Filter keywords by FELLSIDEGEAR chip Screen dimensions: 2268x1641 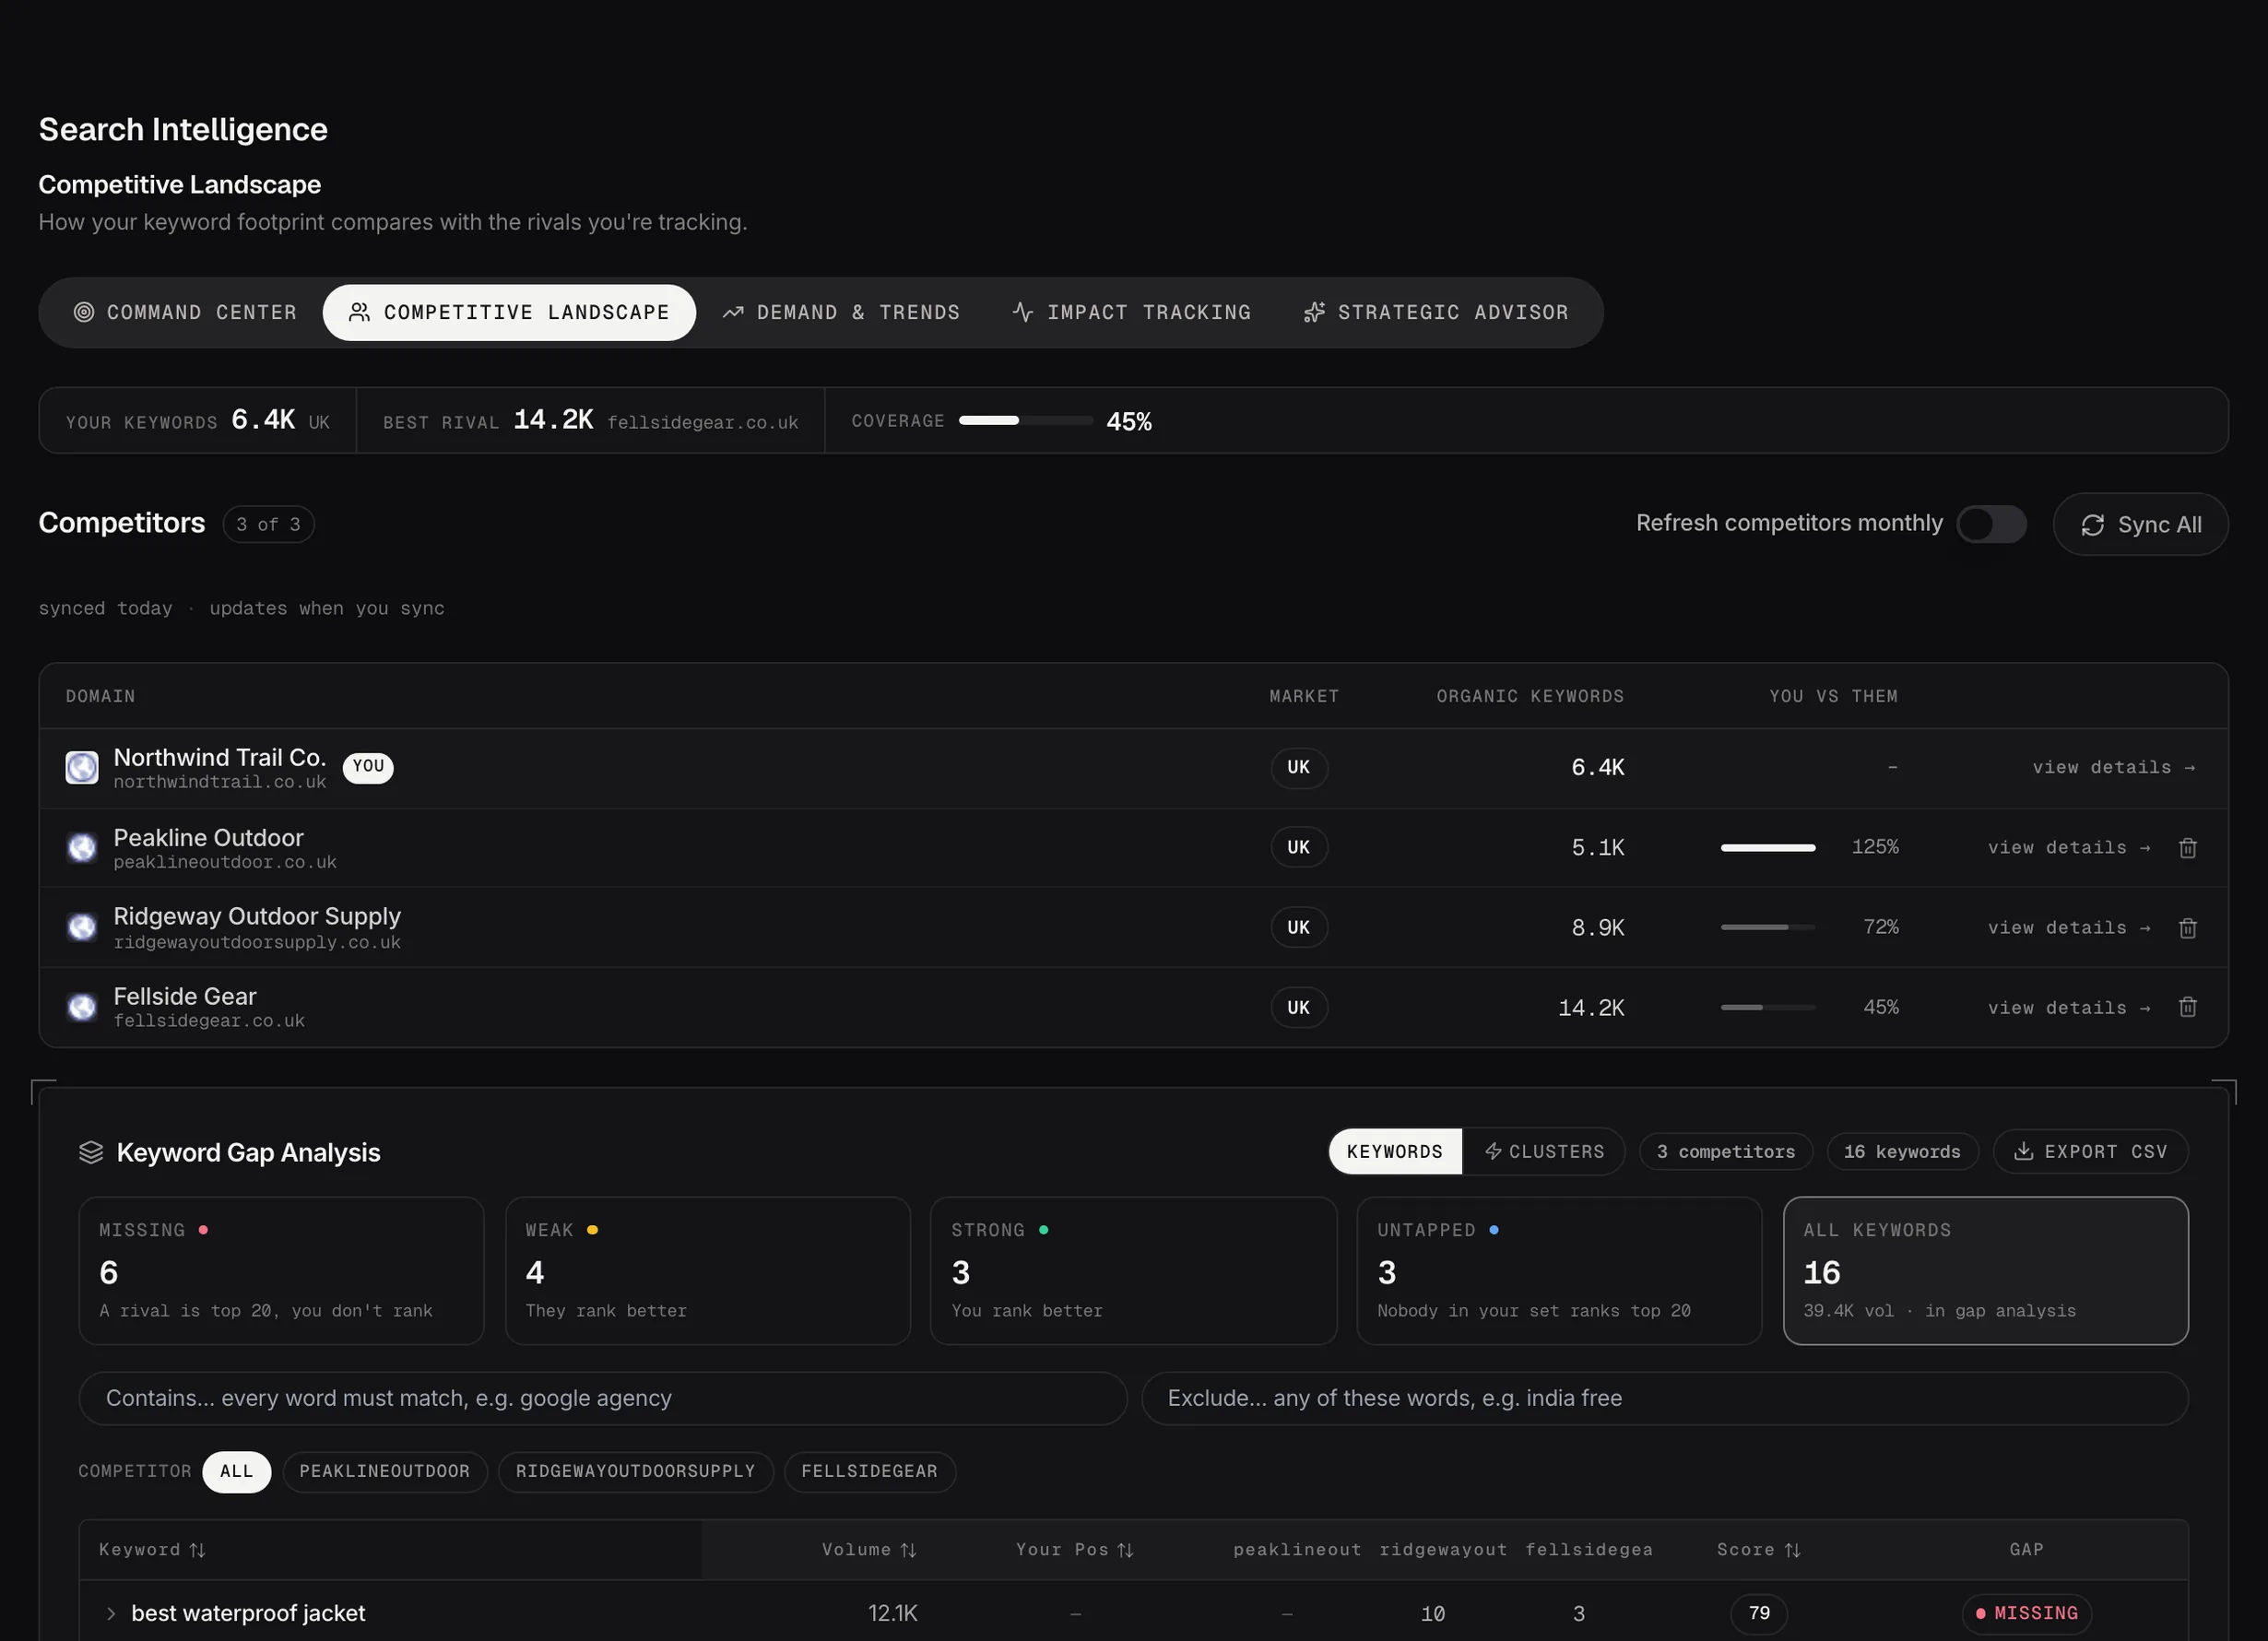(x=870, y=1472)
